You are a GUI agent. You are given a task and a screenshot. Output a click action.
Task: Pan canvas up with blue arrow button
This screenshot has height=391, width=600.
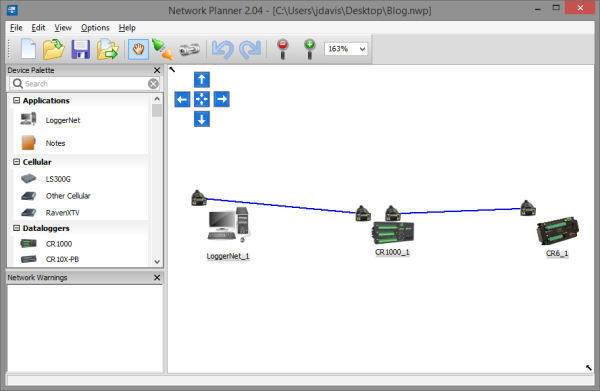pyautogui.click(x=202, y=80)
